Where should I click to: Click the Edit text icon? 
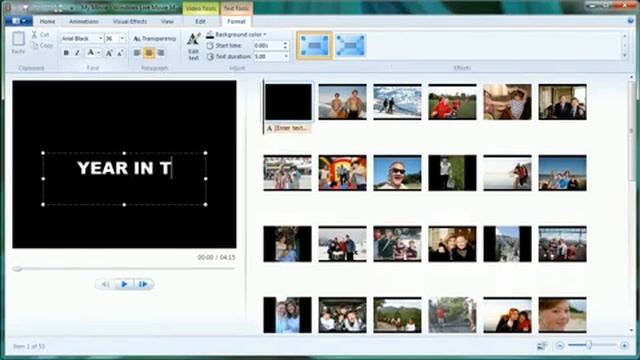pyautogui.click(x=193, y=39)
